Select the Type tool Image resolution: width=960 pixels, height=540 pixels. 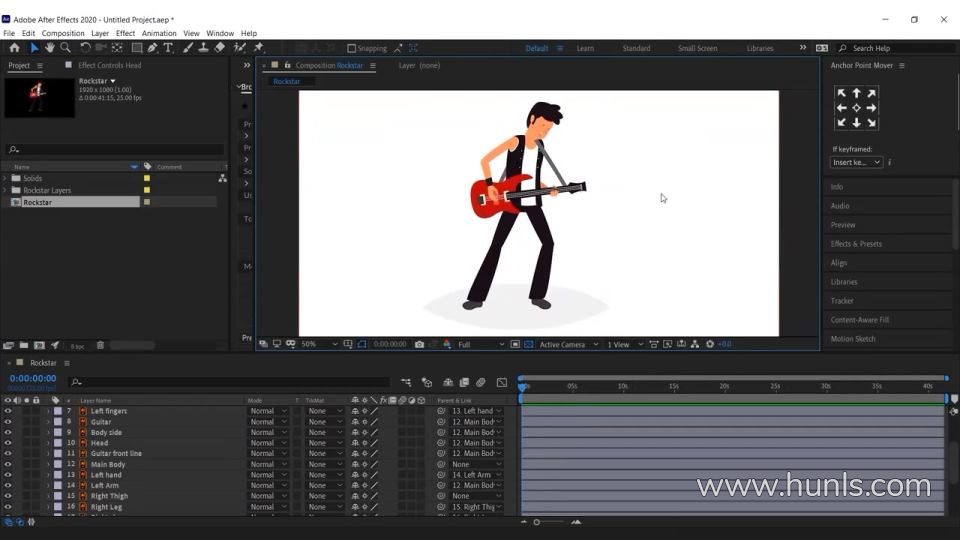tap(168, 47)
